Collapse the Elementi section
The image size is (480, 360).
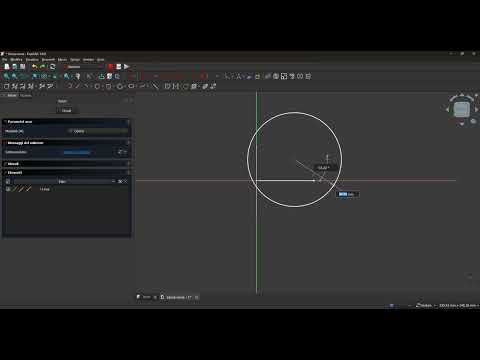coord(66,173)
